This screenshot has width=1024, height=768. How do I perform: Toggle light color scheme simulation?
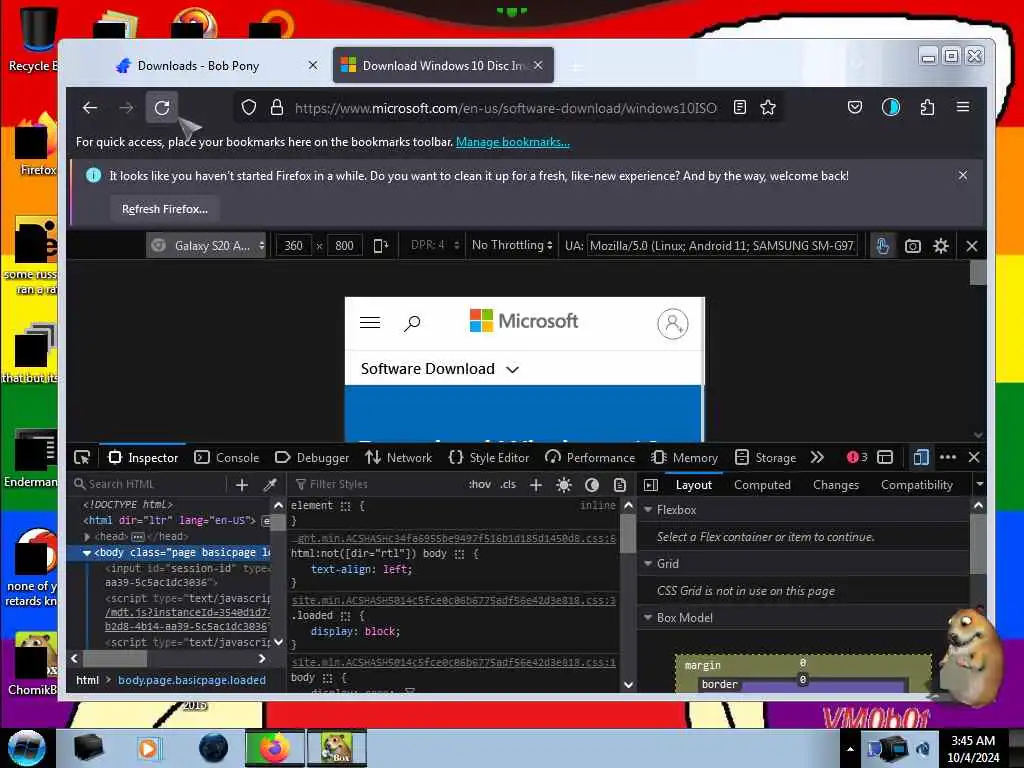[x=564, y=485]
